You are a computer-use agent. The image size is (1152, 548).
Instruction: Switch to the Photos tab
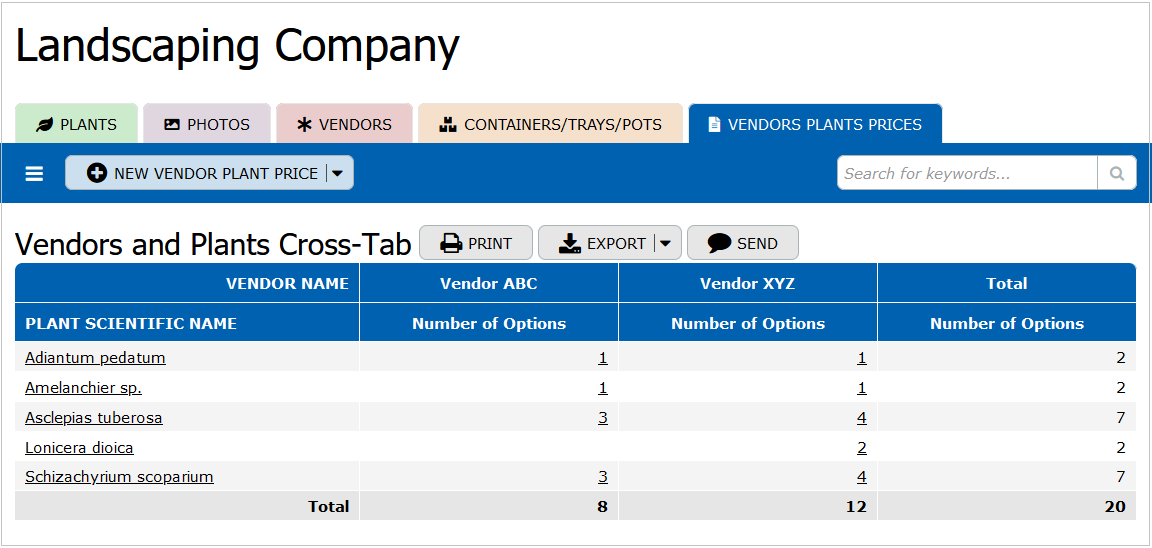click(x=207, y=124)
